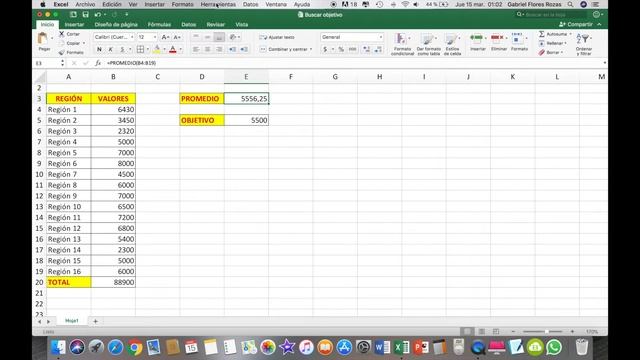This screenshot has height=360, width=640.
Task: Click the Insertar cells icon
Action: (476, 38)
